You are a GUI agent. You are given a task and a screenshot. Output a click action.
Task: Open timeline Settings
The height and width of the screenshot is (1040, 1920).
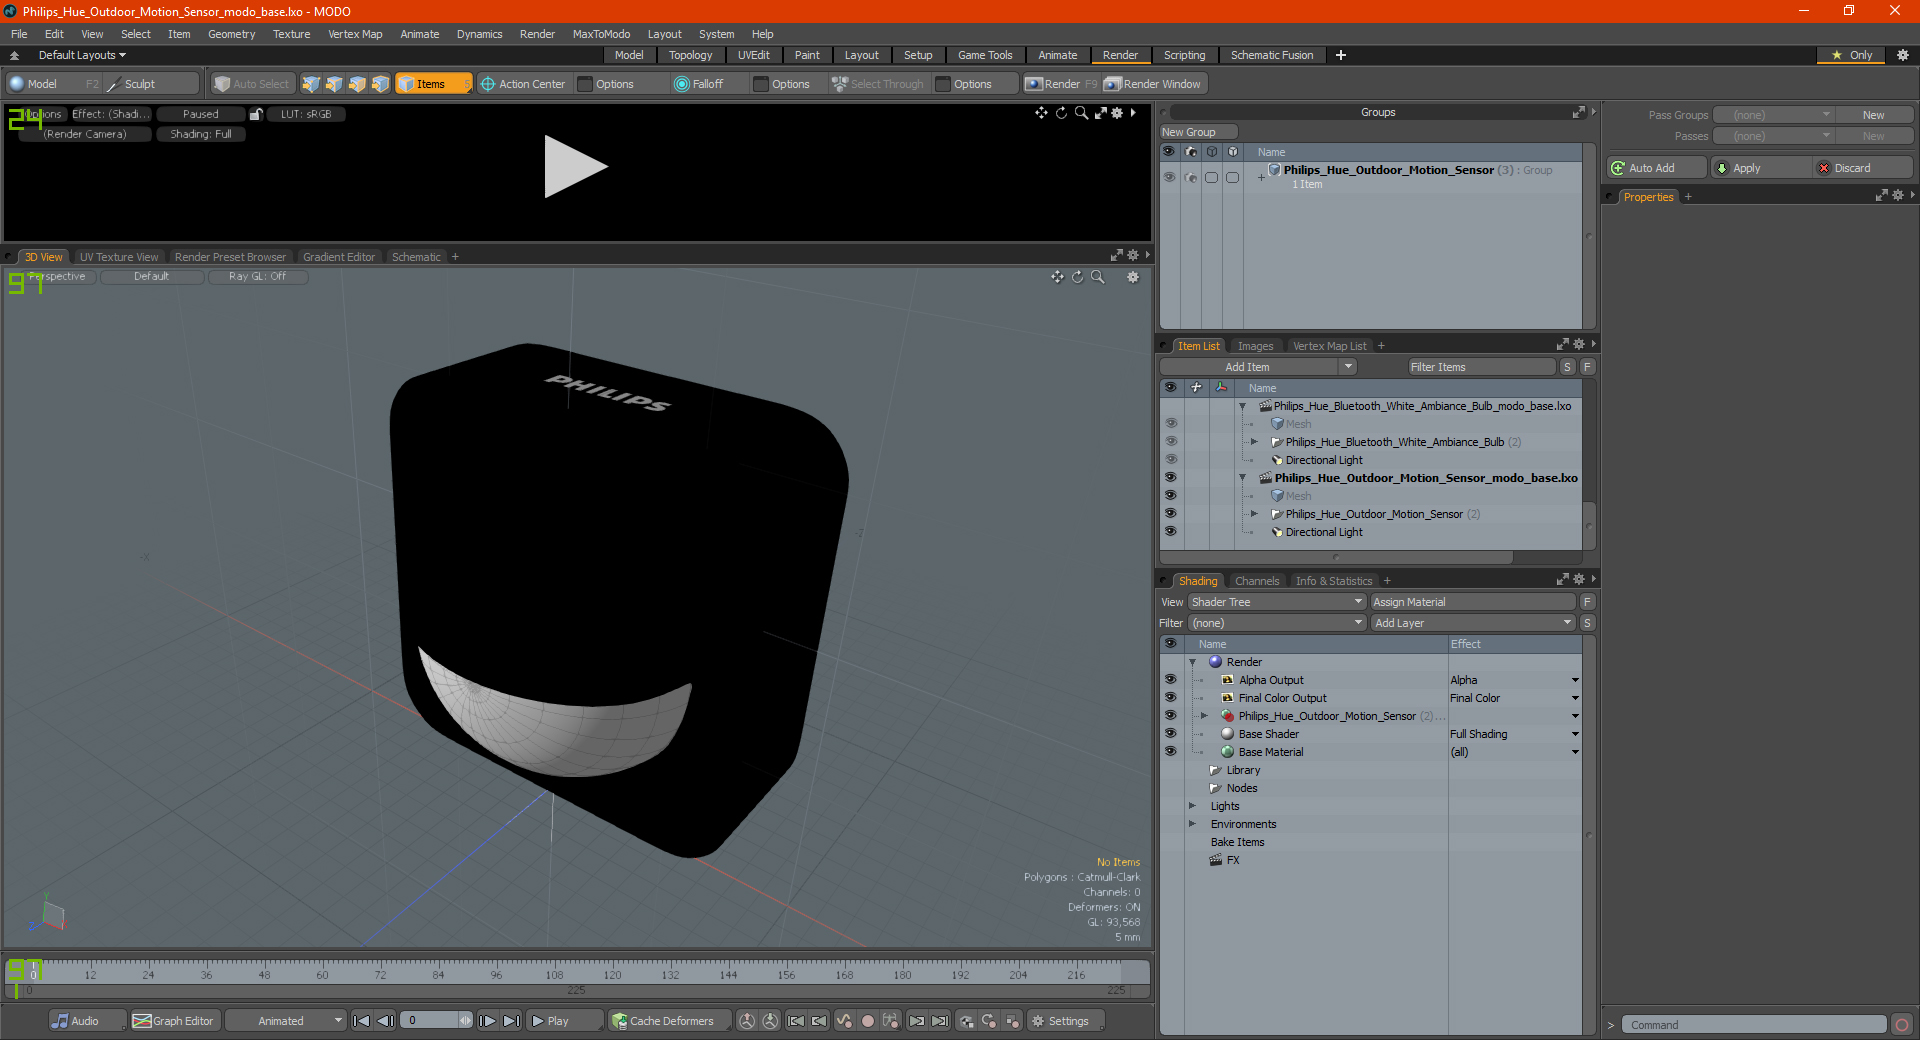1066,1021
